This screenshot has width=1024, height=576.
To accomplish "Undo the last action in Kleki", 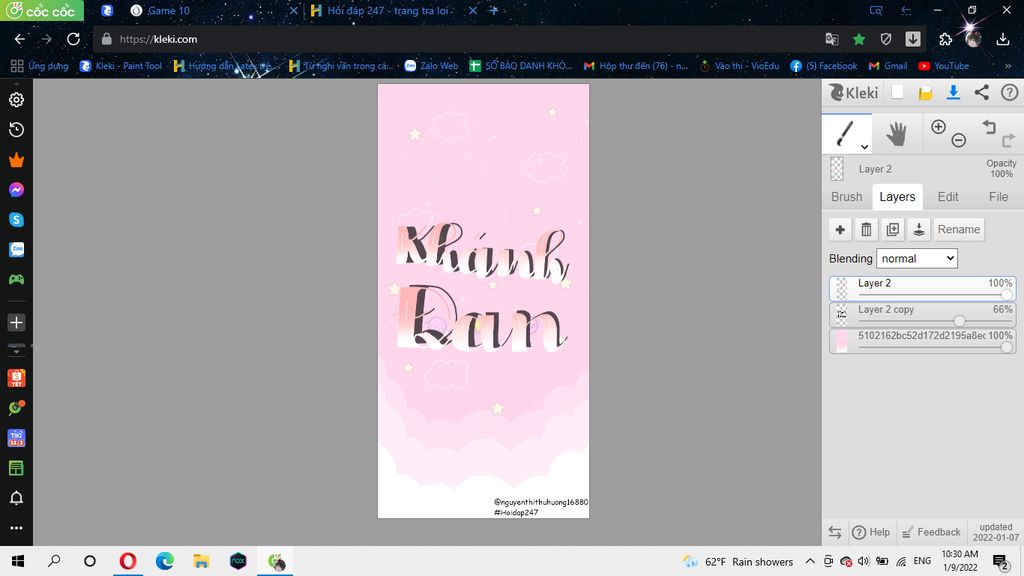I will pos(989,126).
